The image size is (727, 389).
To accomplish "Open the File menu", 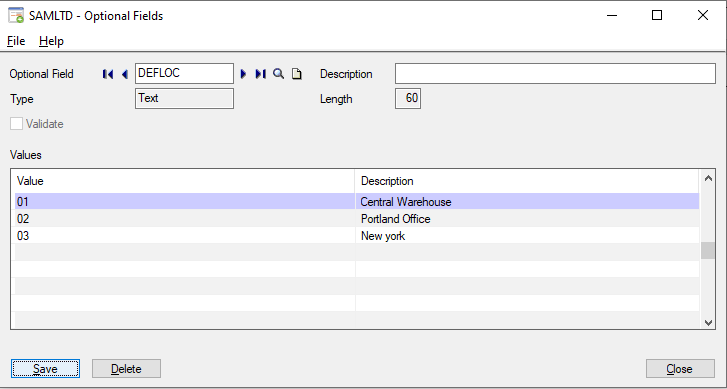I will pos(16,41).
